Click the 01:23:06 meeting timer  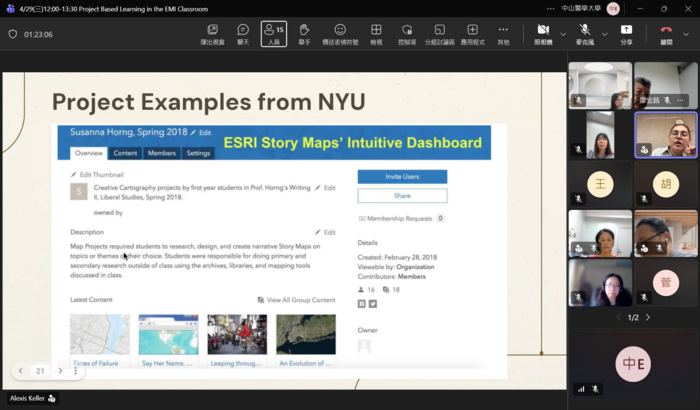tap(38, 34)
